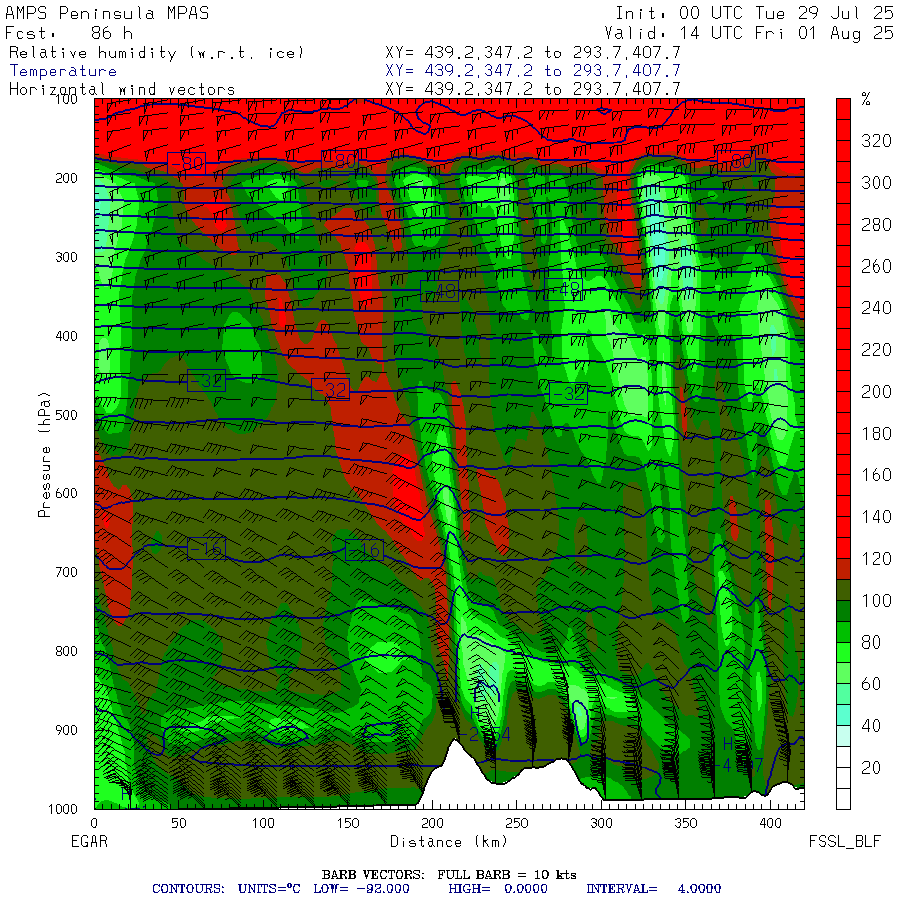Image resolution: width=900 pixels, height=900 pixels.
Task: Click the 0 tick on the distance axis
Action: [x=94, y=823]
